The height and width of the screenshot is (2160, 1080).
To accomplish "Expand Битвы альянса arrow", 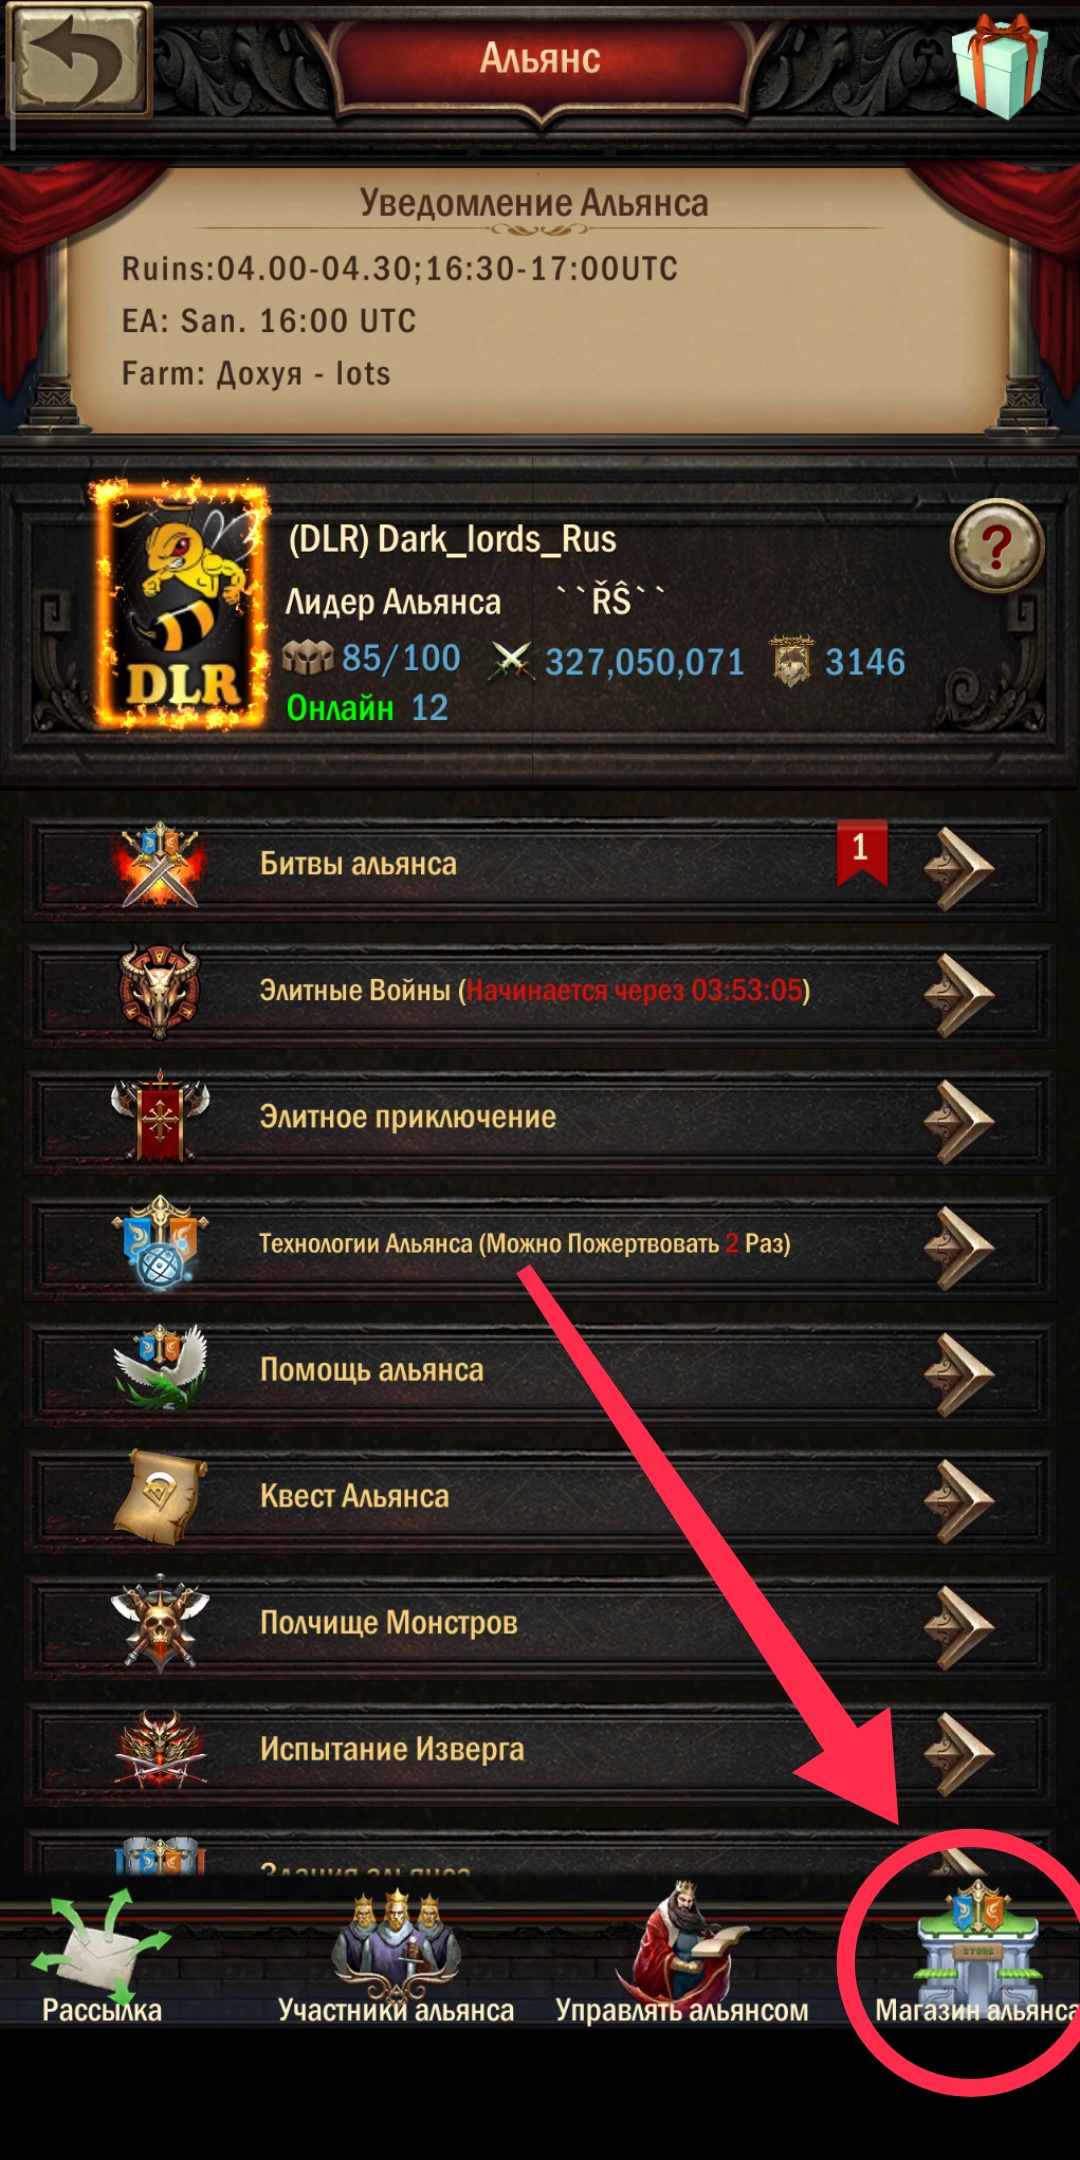I will coord(958,868).
